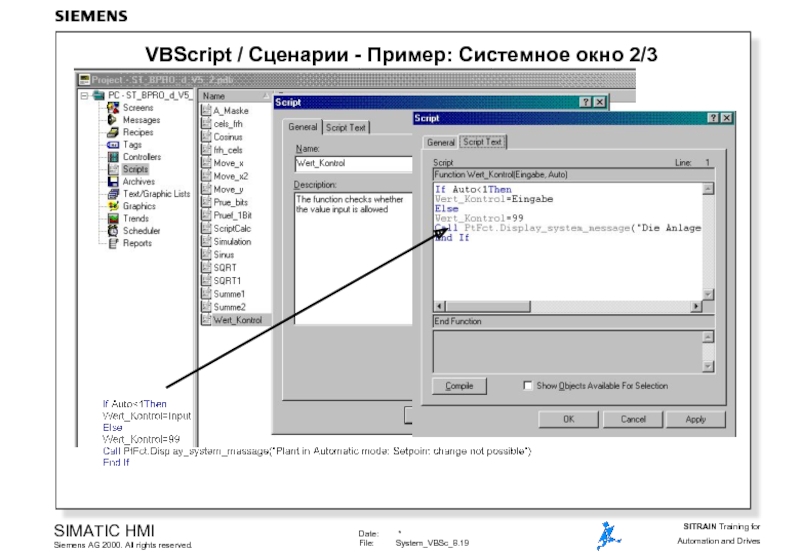Click script icon next to Simulation
Viewport: 800px width, 554px height.
coord(206,241)
